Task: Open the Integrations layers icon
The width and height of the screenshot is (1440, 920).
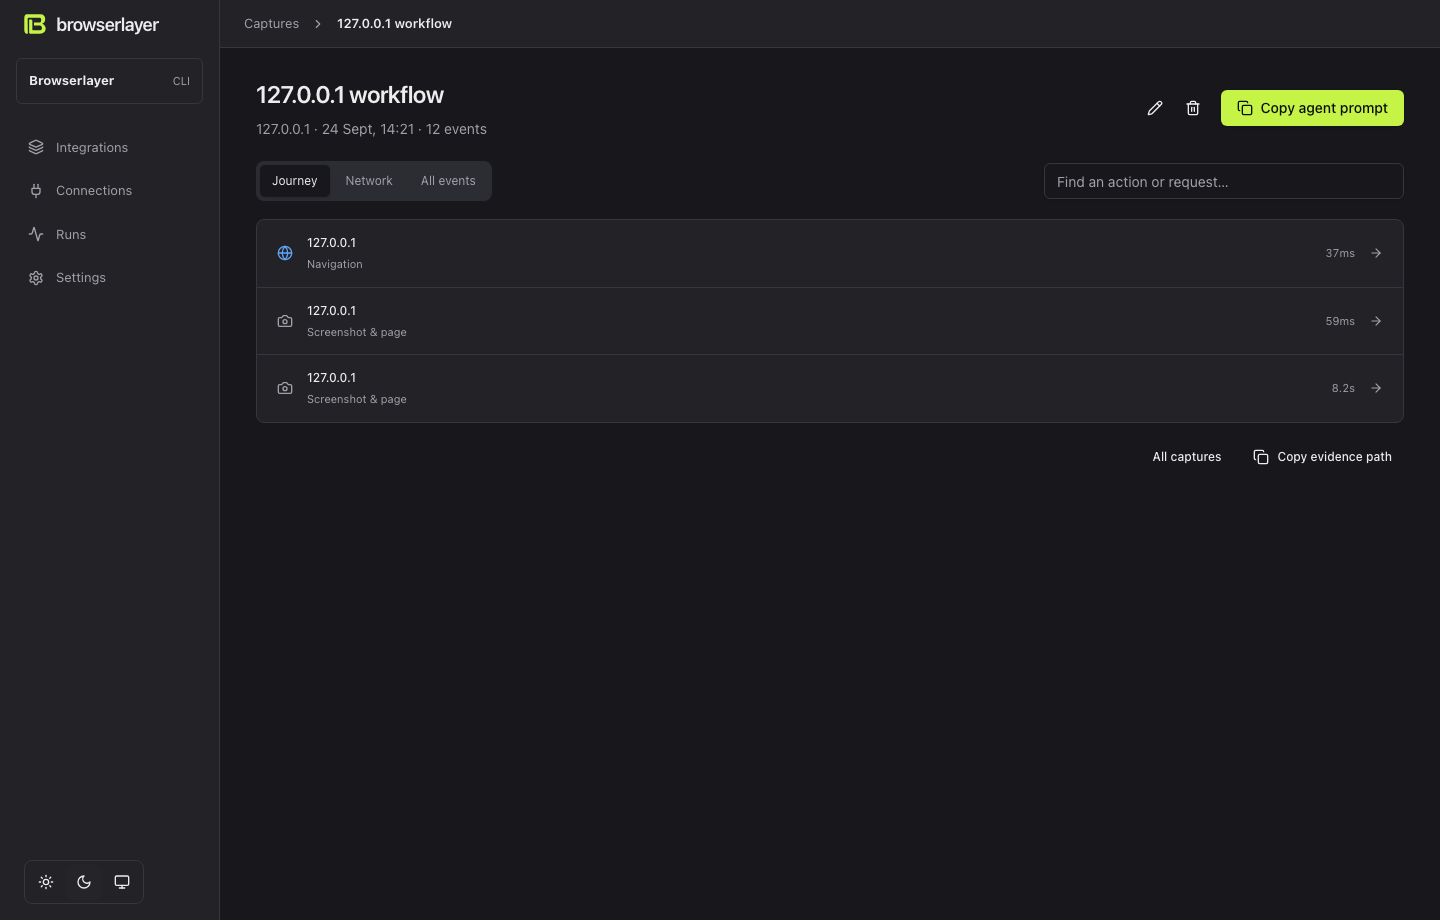Action: pyautogui.click(x=36, y=147)
